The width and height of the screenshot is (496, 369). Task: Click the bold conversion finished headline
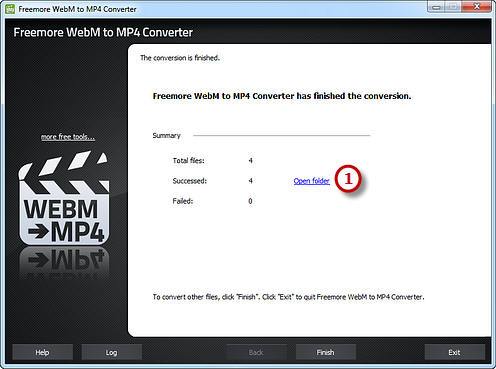point(282,96)
